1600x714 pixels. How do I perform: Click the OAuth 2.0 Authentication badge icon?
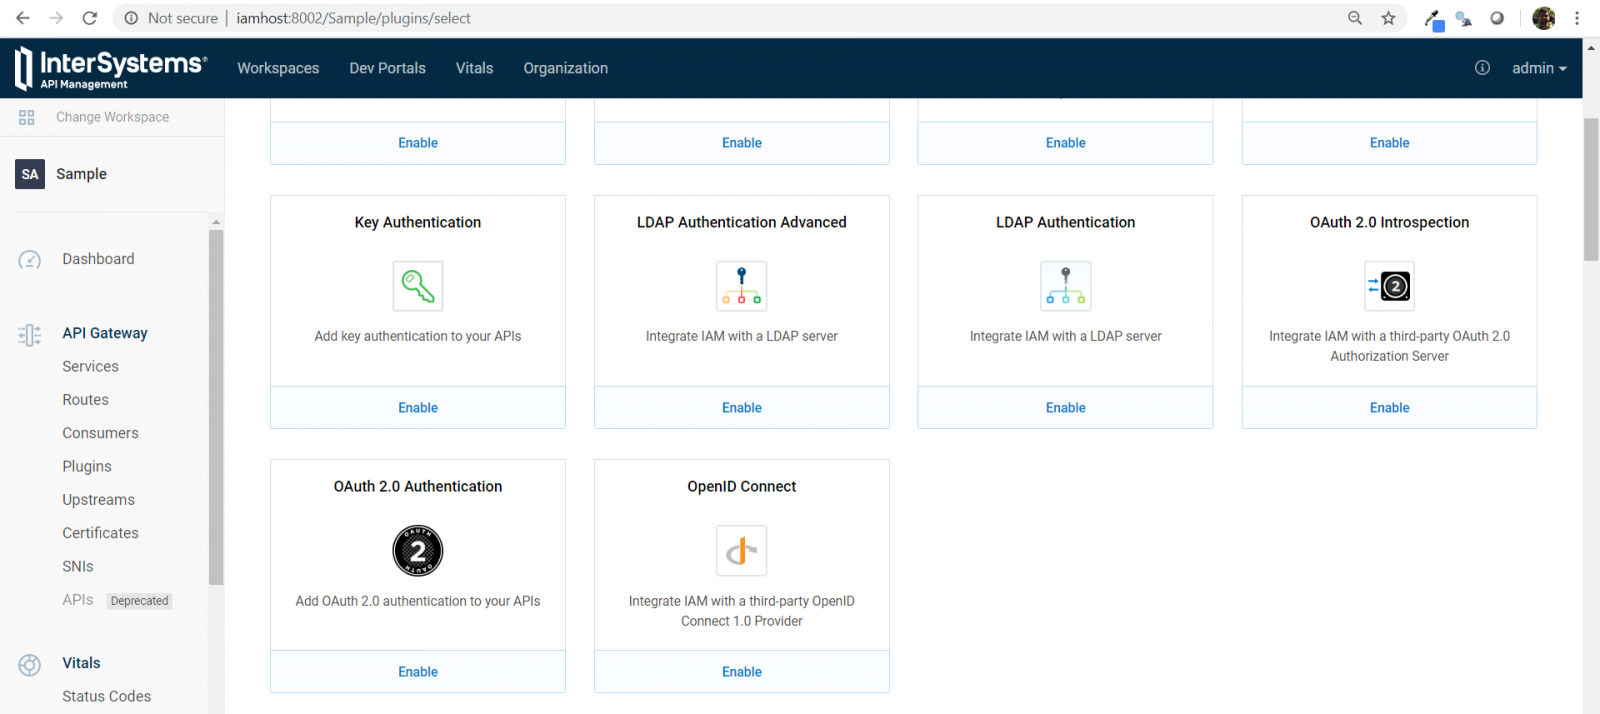418,551
